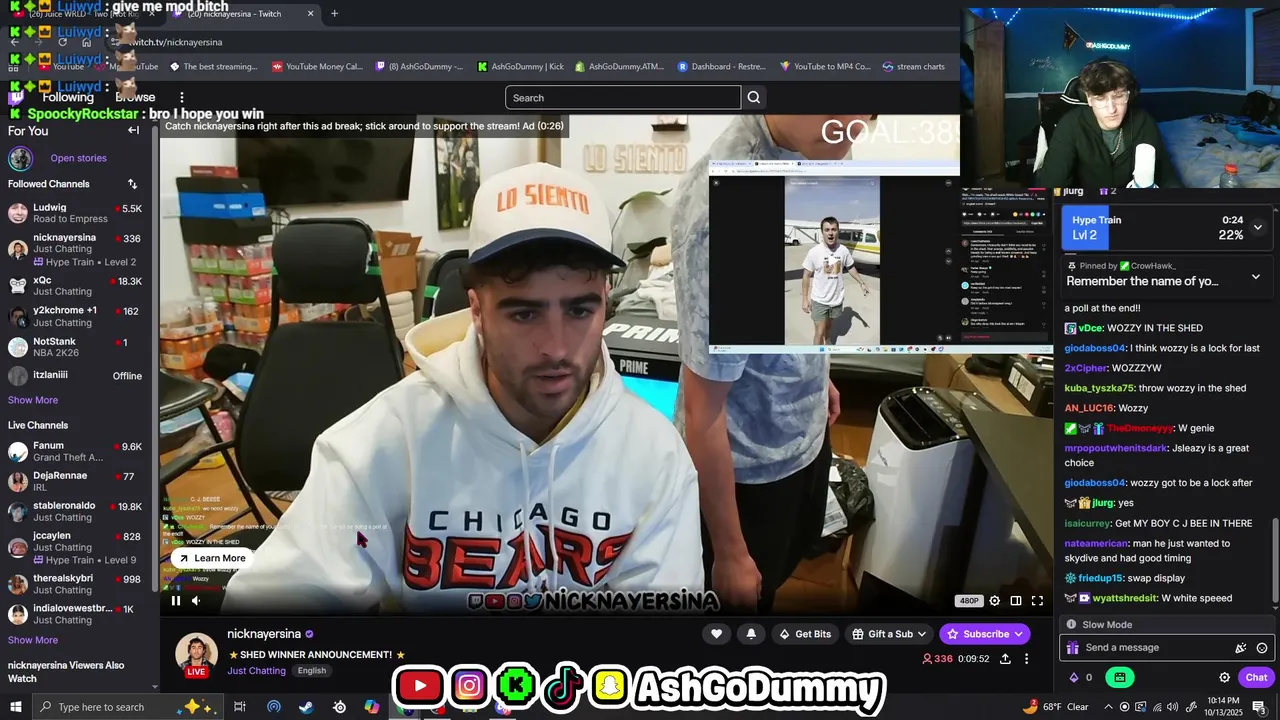This screenshot has width=1280, height=720.
Task: Open Fanum's live channel
Action: (x=75, y=451)
